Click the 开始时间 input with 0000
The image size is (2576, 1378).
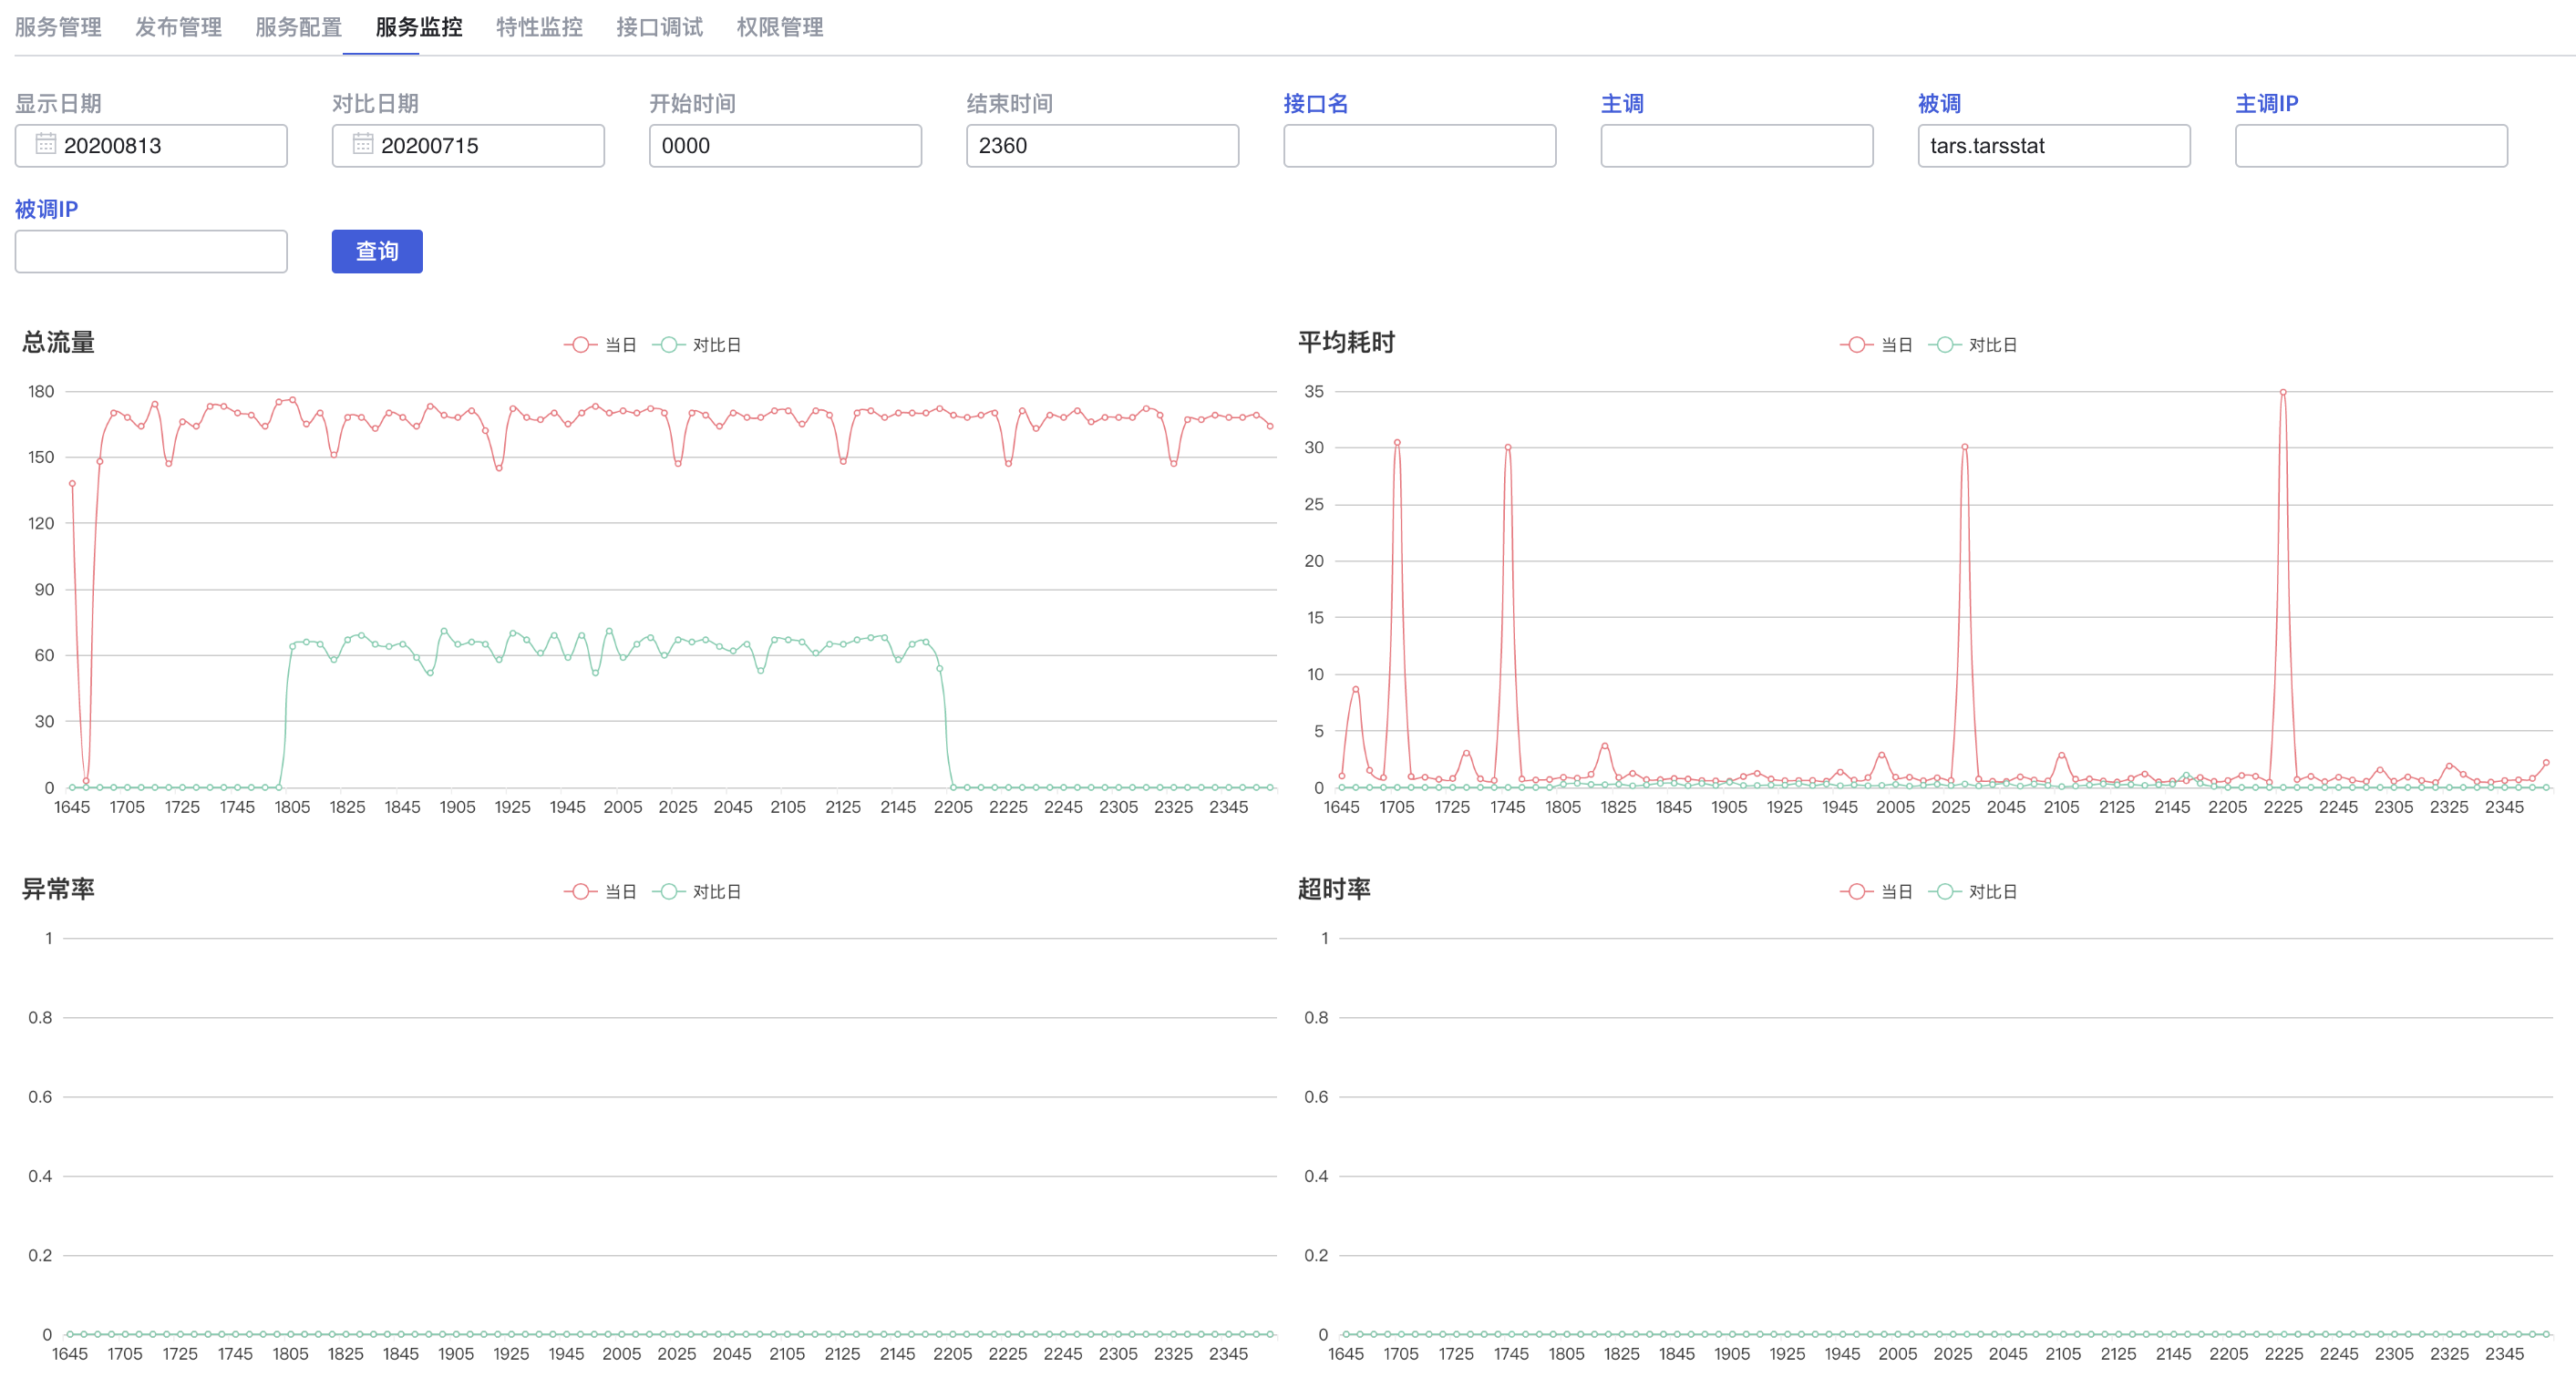(785, 146)
